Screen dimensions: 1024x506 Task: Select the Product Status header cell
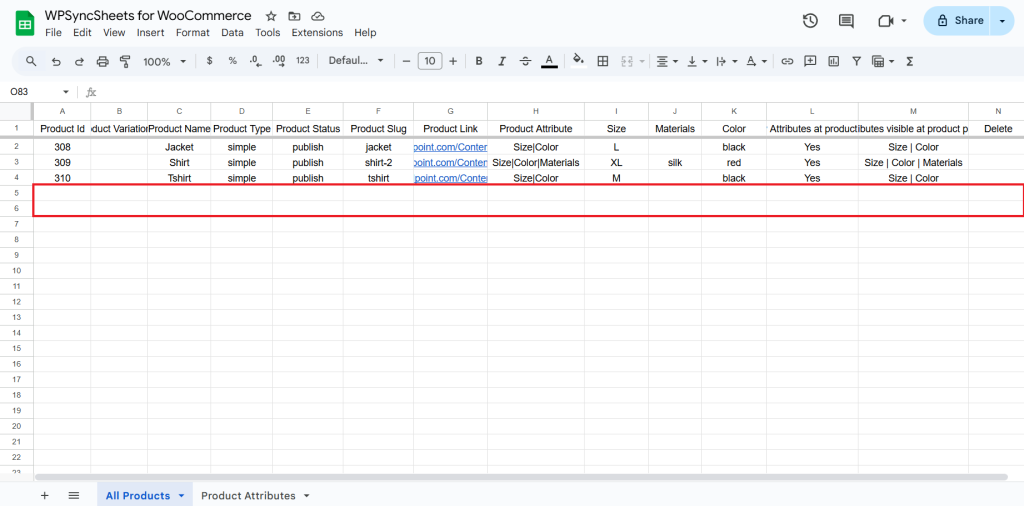click(308, 129)
